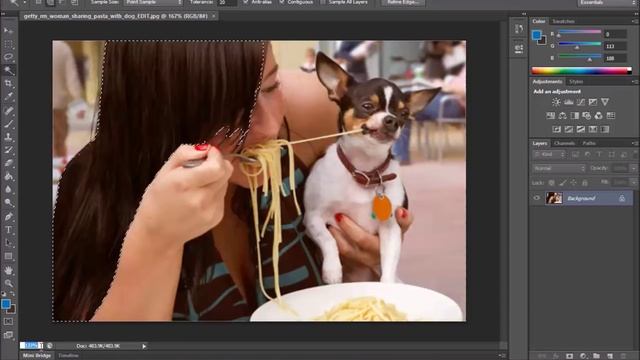Add a Levels adjustment
Image resolution: width=640 pixels, height=360 pixels.
[x=568, y=102]
